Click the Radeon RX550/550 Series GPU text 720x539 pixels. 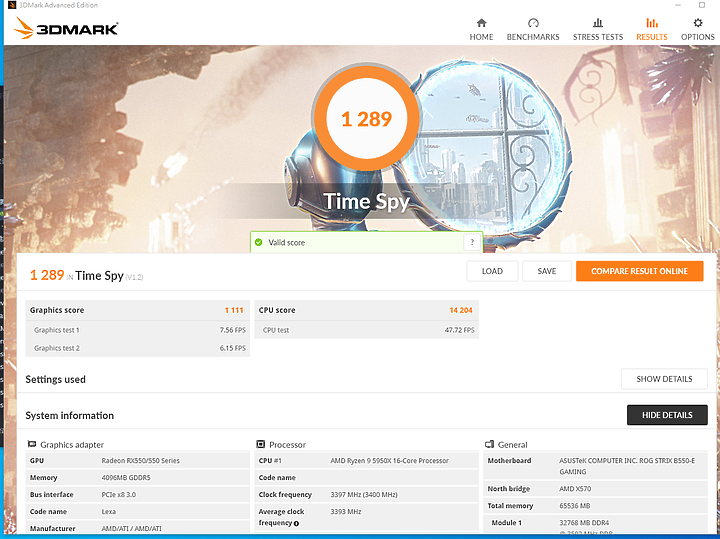pyautogui.click(x=141, y=460)
